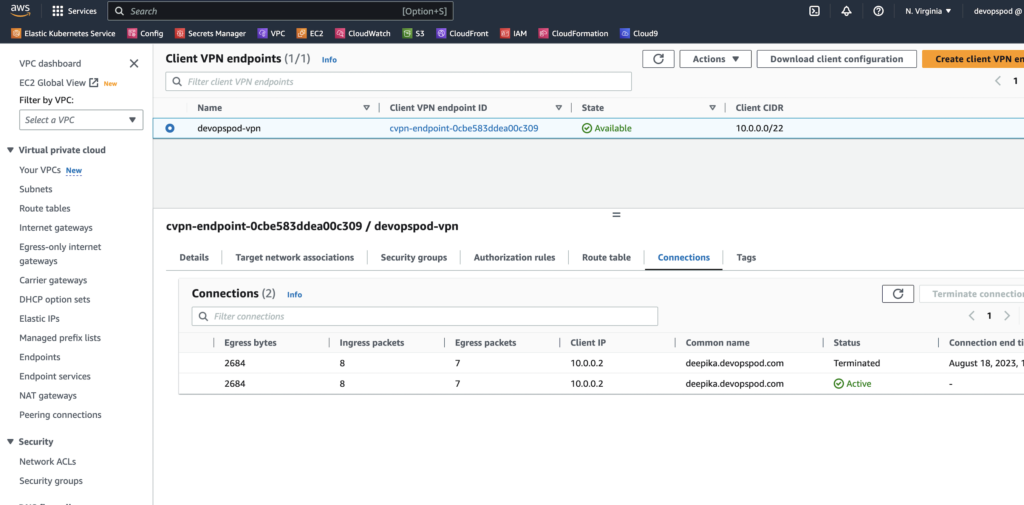Screen dimensions: 1024x505
Task: Sort by the State column arrow
Action: (712, 108)
